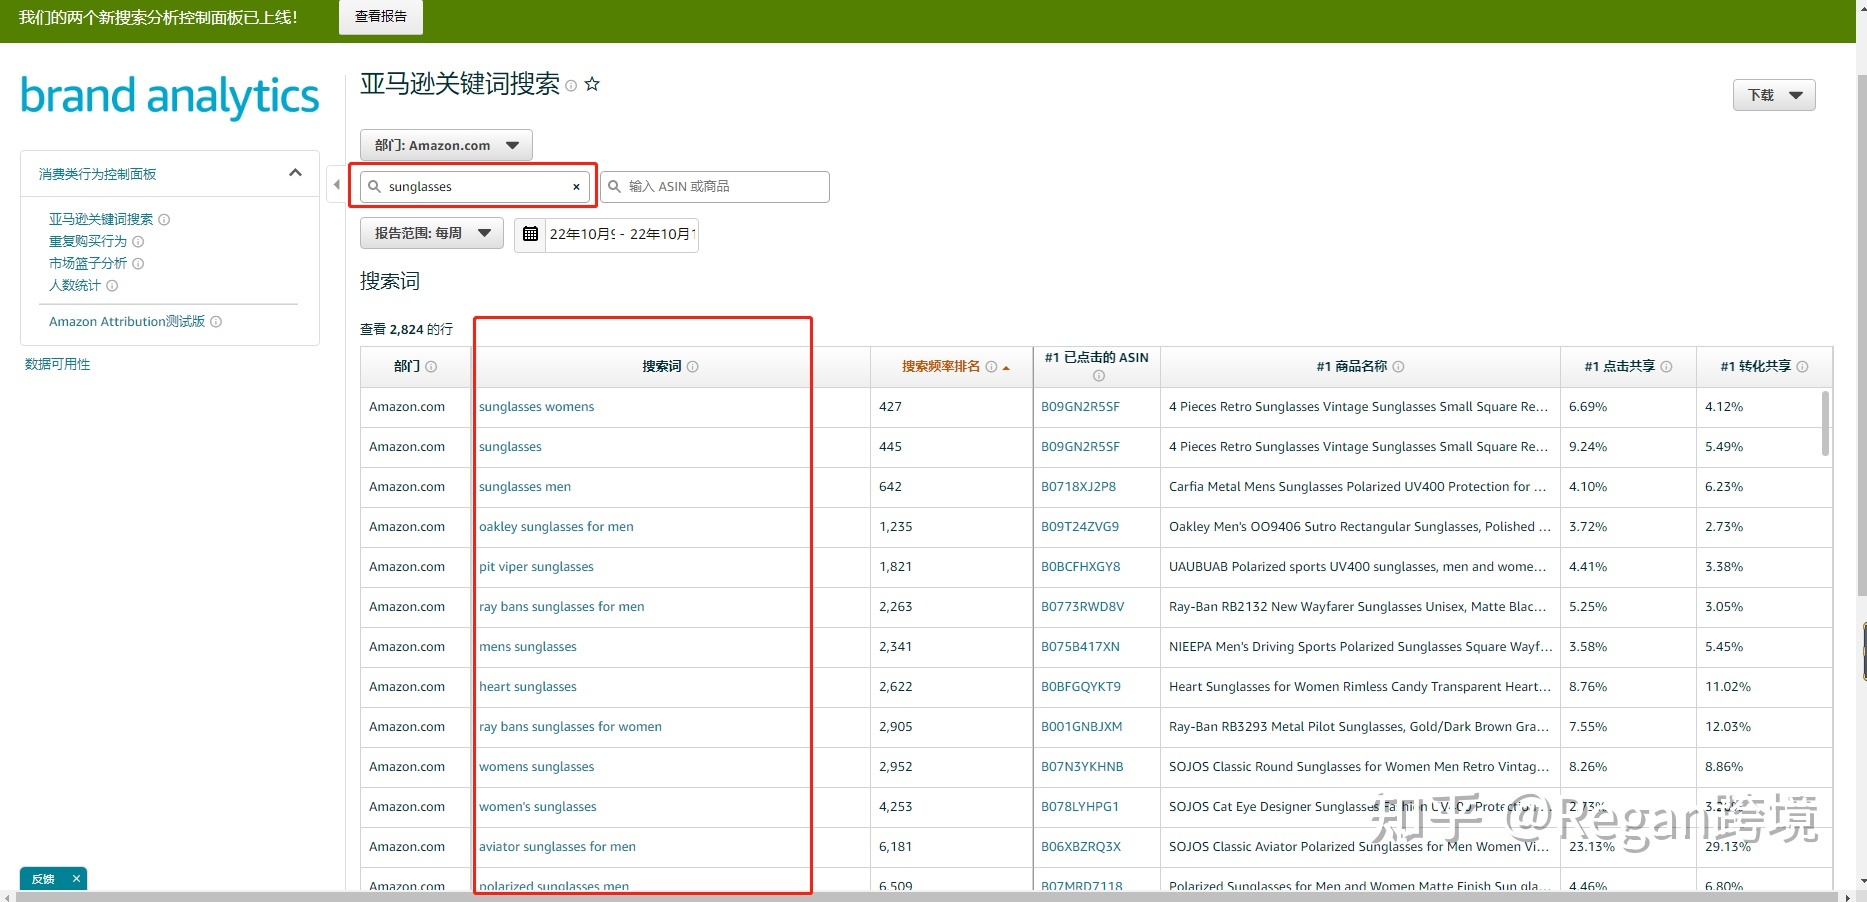Click info icon next to 搜索频率排名 header
Viewport: 1867px width, 902px height.
pos(991,367)
